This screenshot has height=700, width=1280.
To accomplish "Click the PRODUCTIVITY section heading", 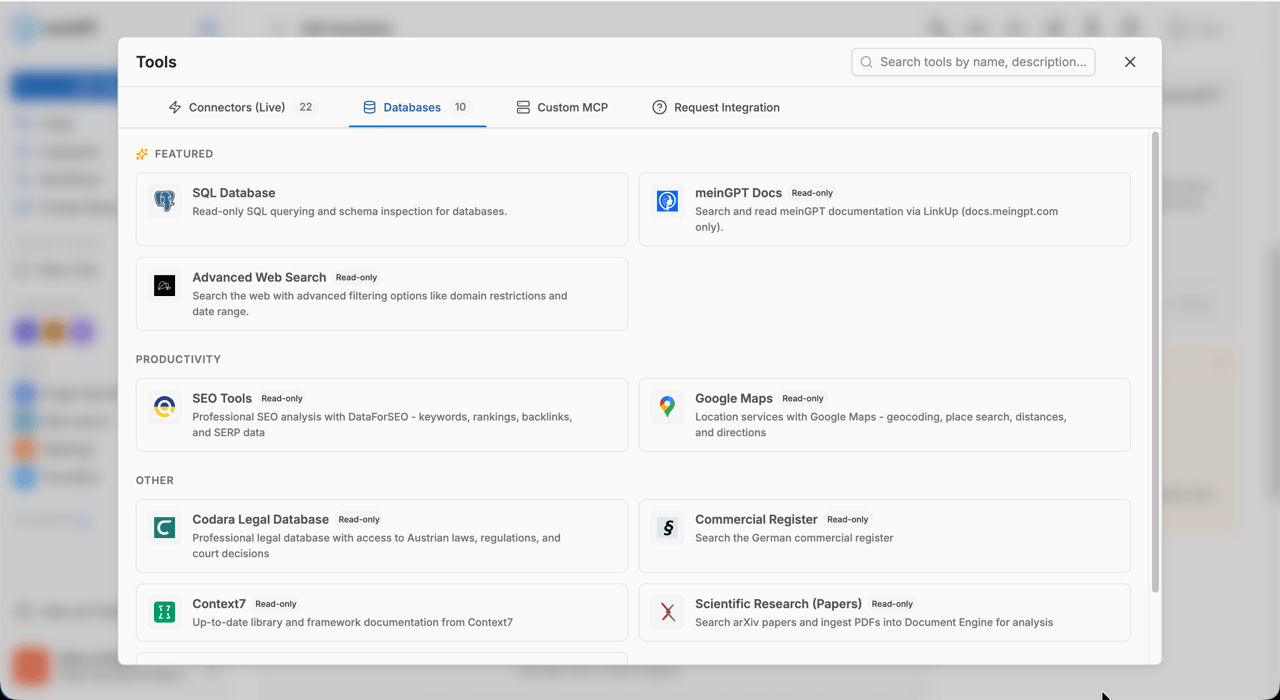I will click(179, 359).
